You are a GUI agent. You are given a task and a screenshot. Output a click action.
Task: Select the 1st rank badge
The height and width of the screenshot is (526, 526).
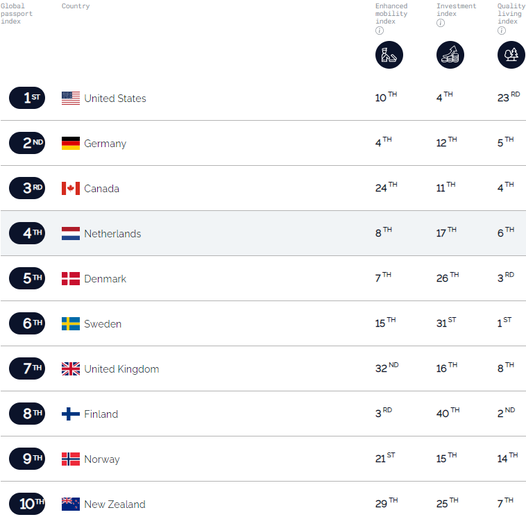click(x=27, y=98)
